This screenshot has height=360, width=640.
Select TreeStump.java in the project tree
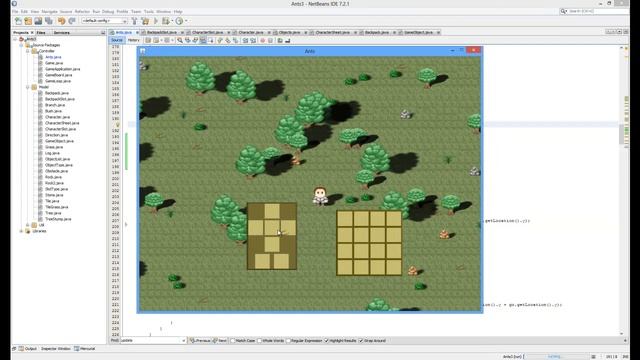pos(58,219)
